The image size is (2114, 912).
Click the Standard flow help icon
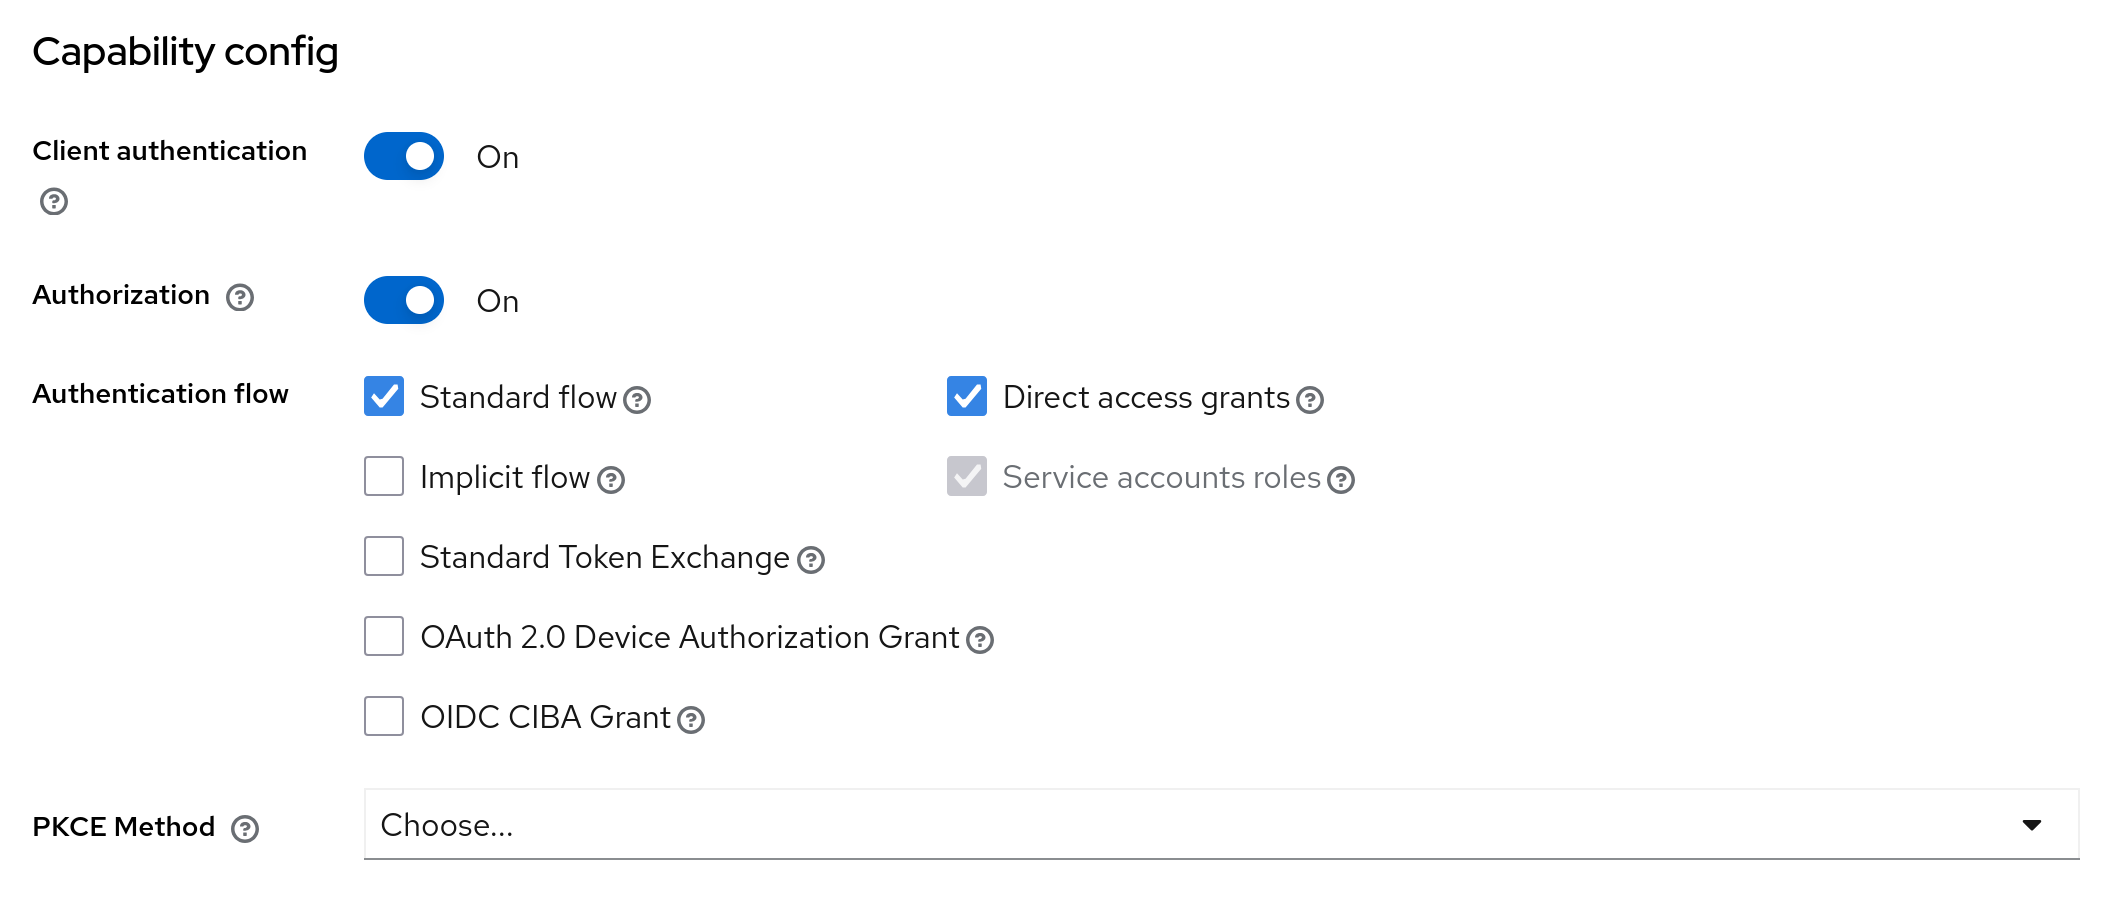[x=637, y=401]
